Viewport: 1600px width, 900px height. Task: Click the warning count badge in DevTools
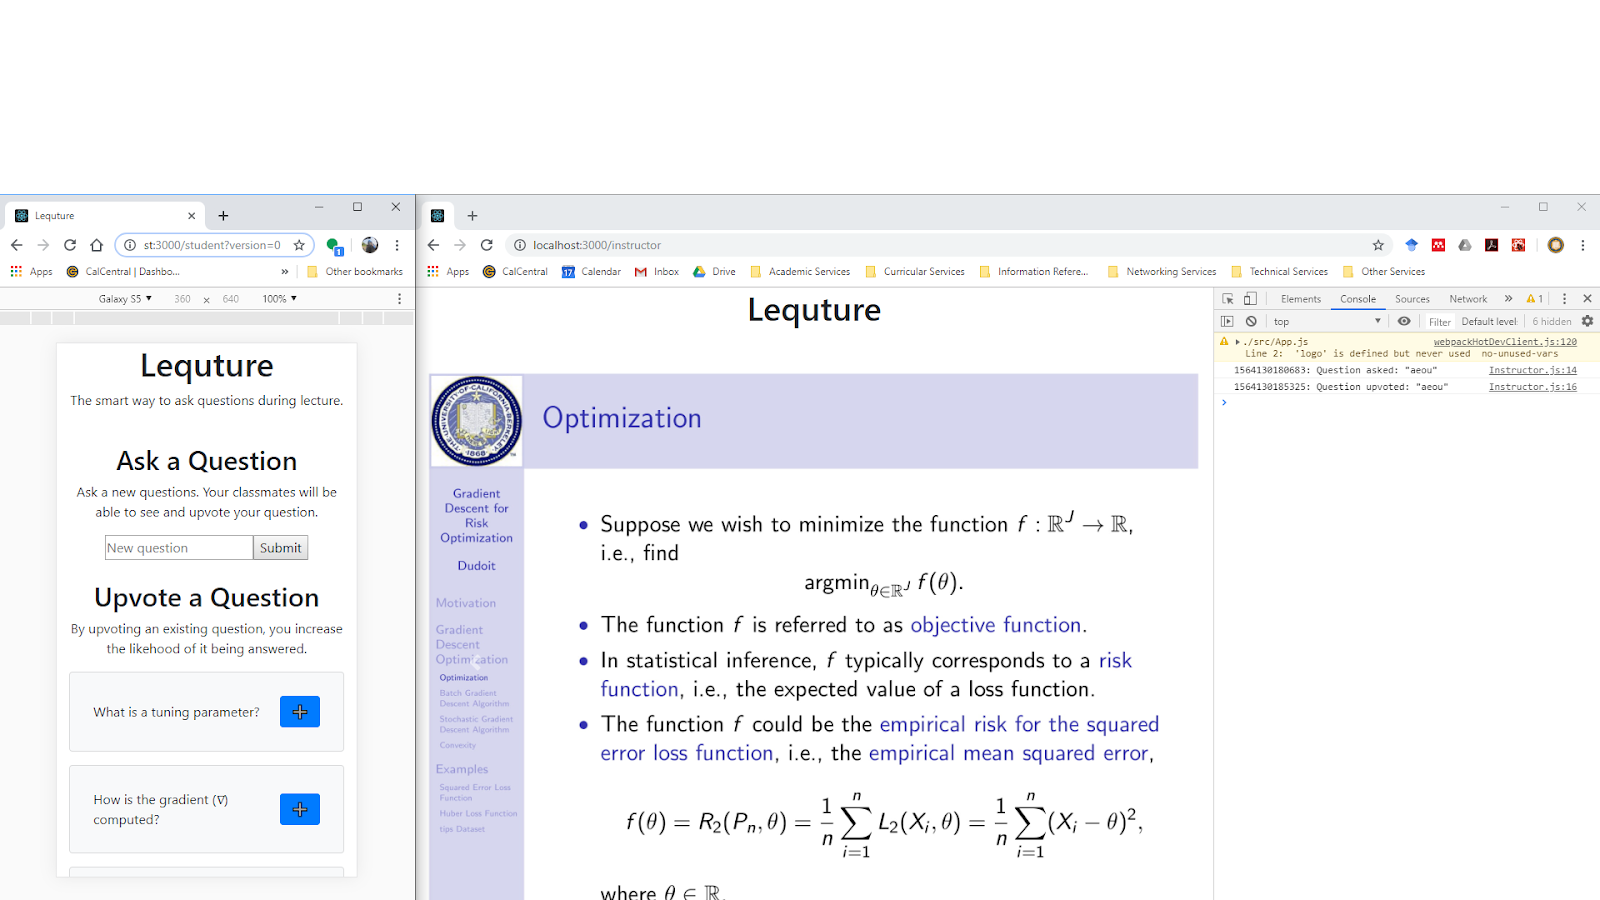[1535, 299]
